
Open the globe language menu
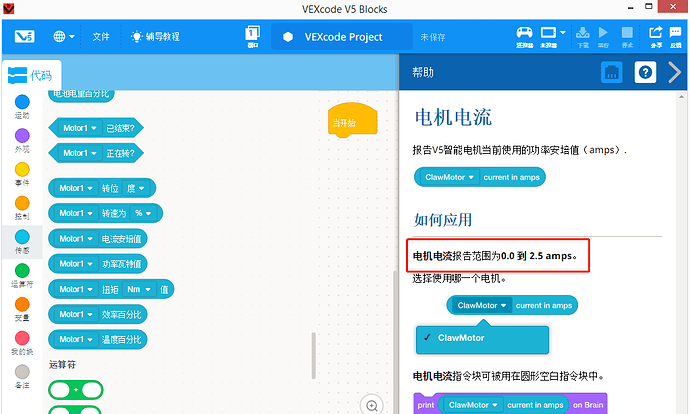tap(64, 37)
